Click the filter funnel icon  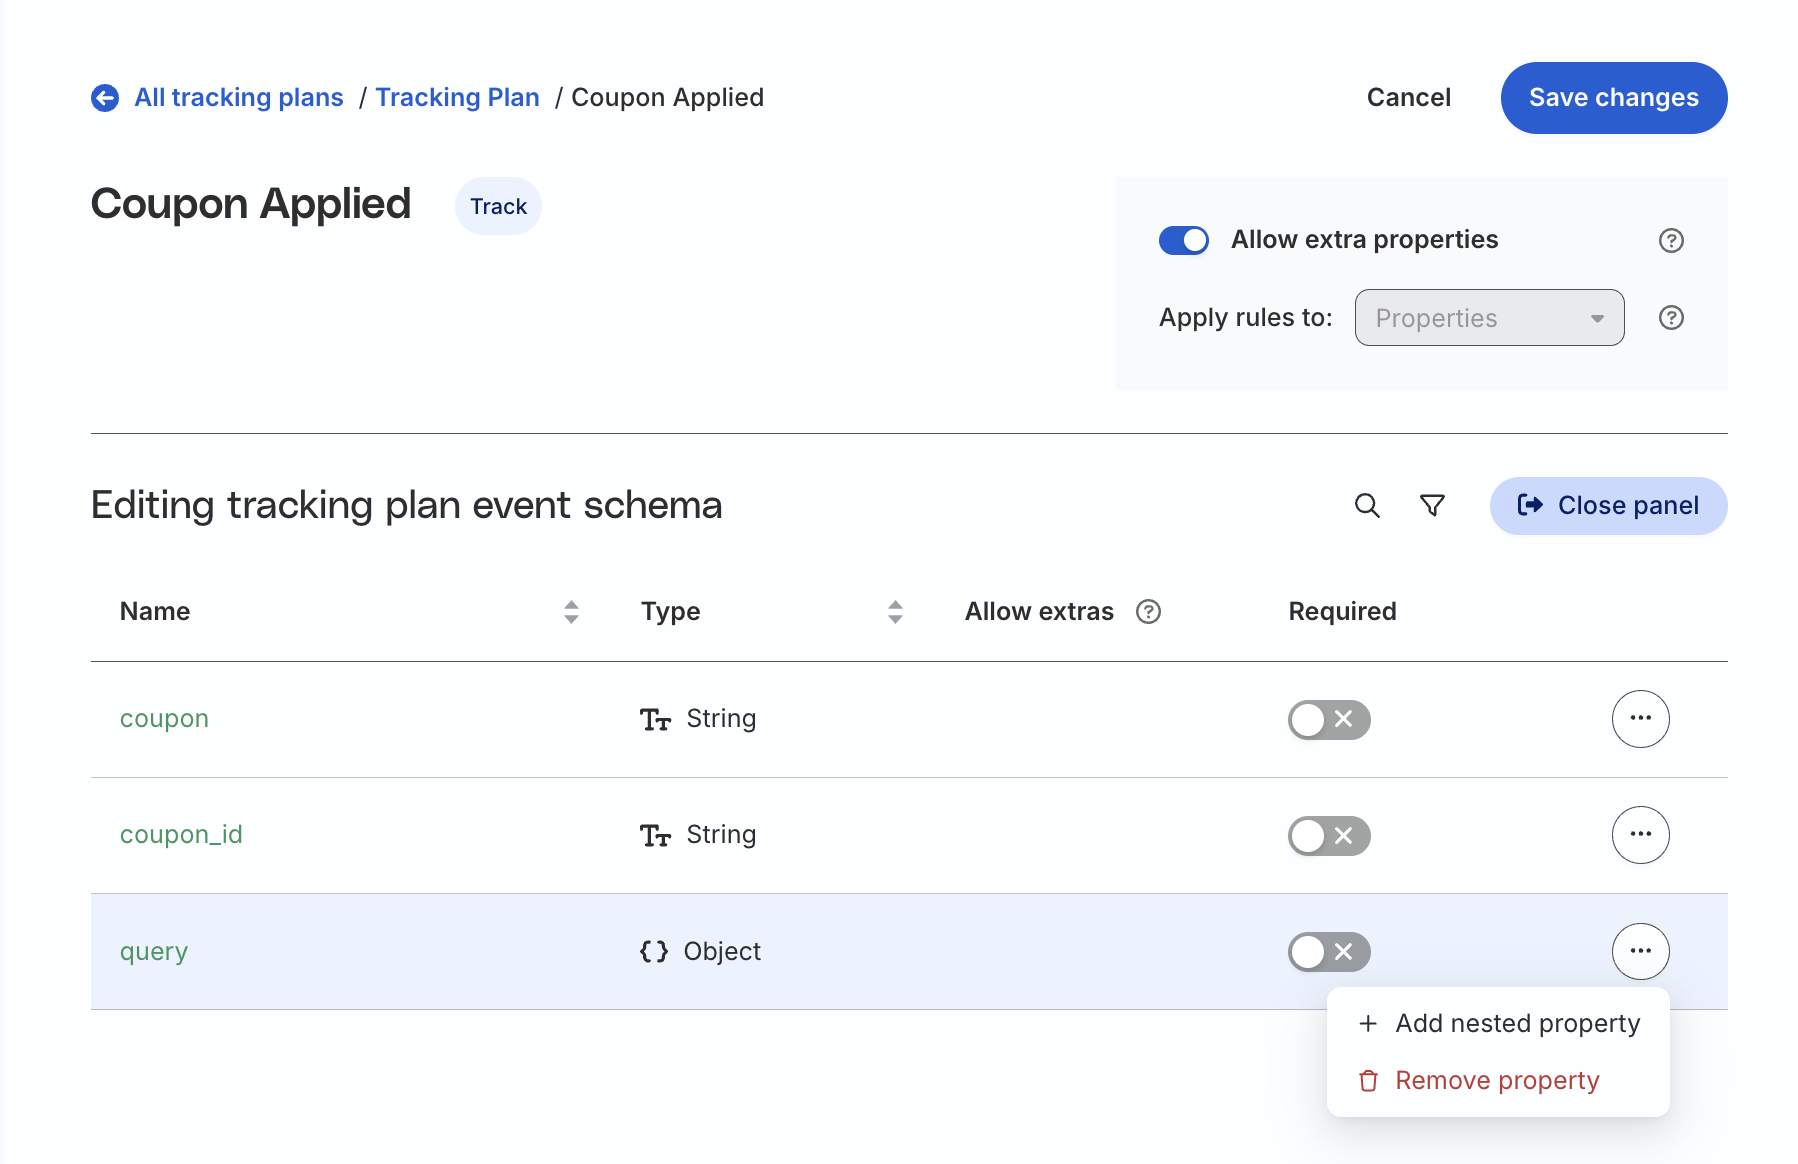click(1432, 506)
